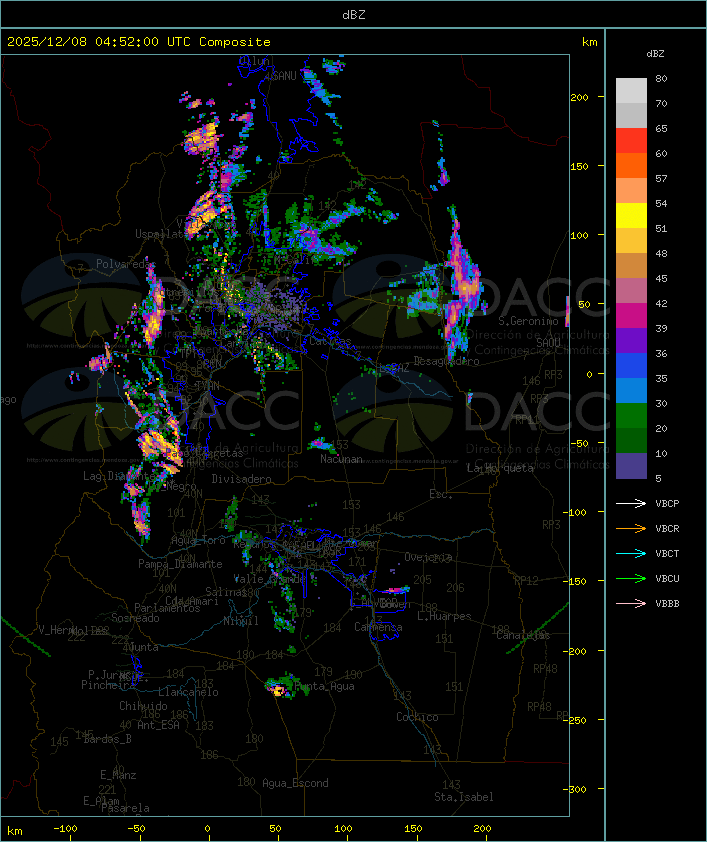Click the Ant_ESA place label
The width and height of the screenshot is (707, 842).
158,725
